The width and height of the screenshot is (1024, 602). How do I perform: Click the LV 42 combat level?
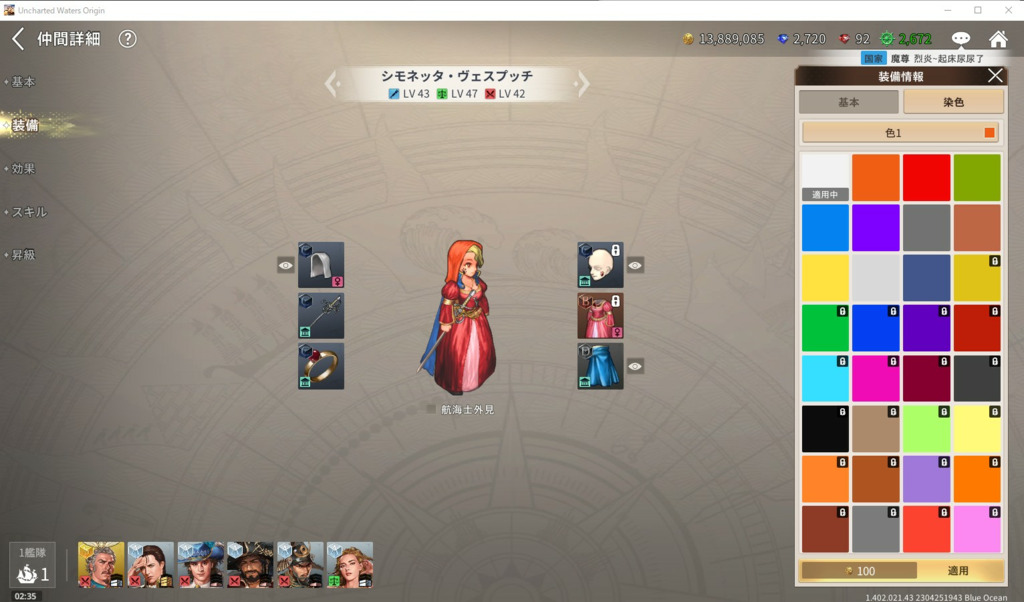(x=505, y=93)
